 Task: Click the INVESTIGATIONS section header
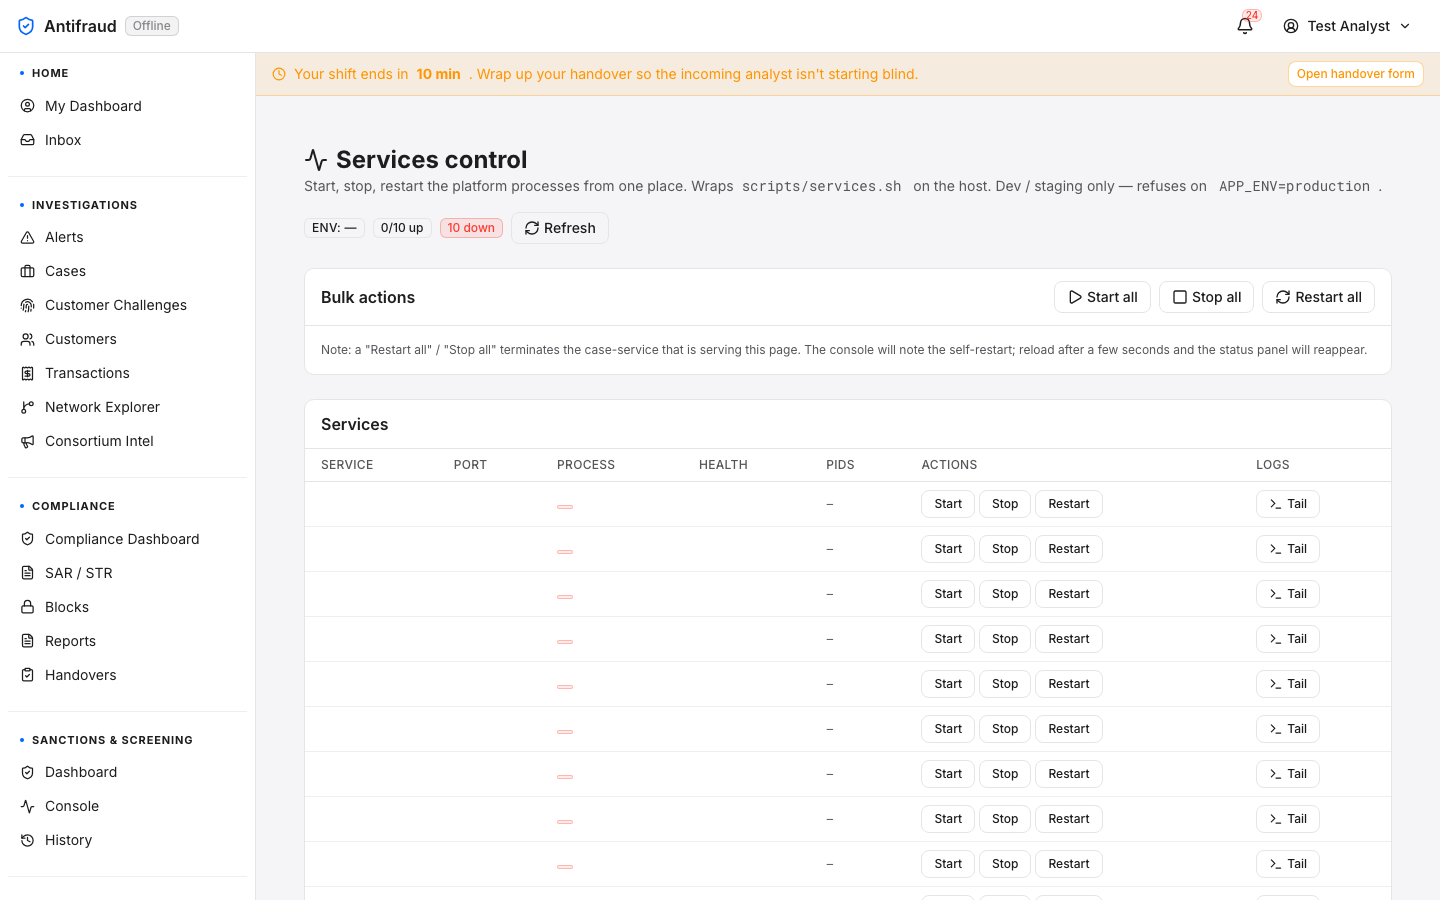pos(84,205)
